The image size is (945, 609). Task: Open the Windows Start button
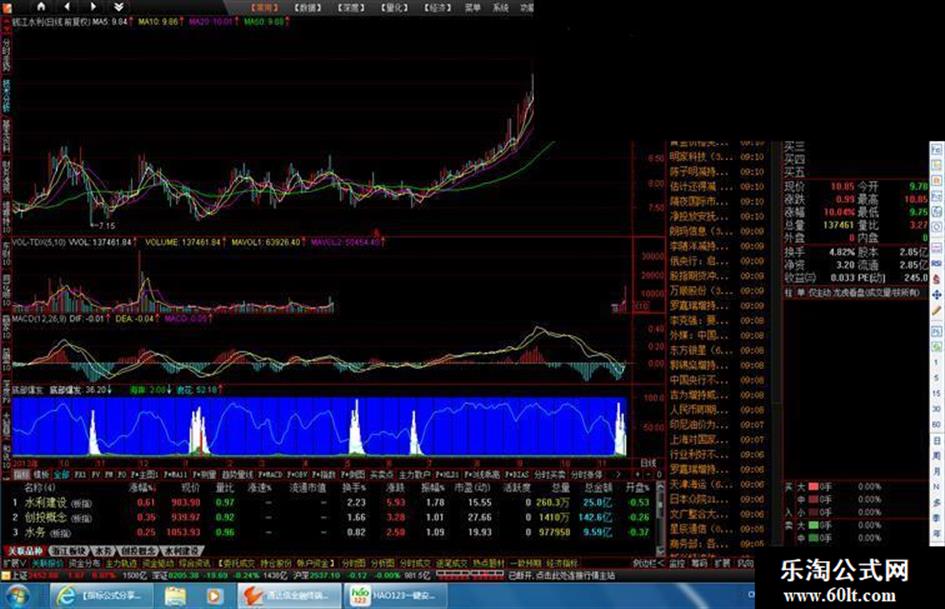(19, 596)
